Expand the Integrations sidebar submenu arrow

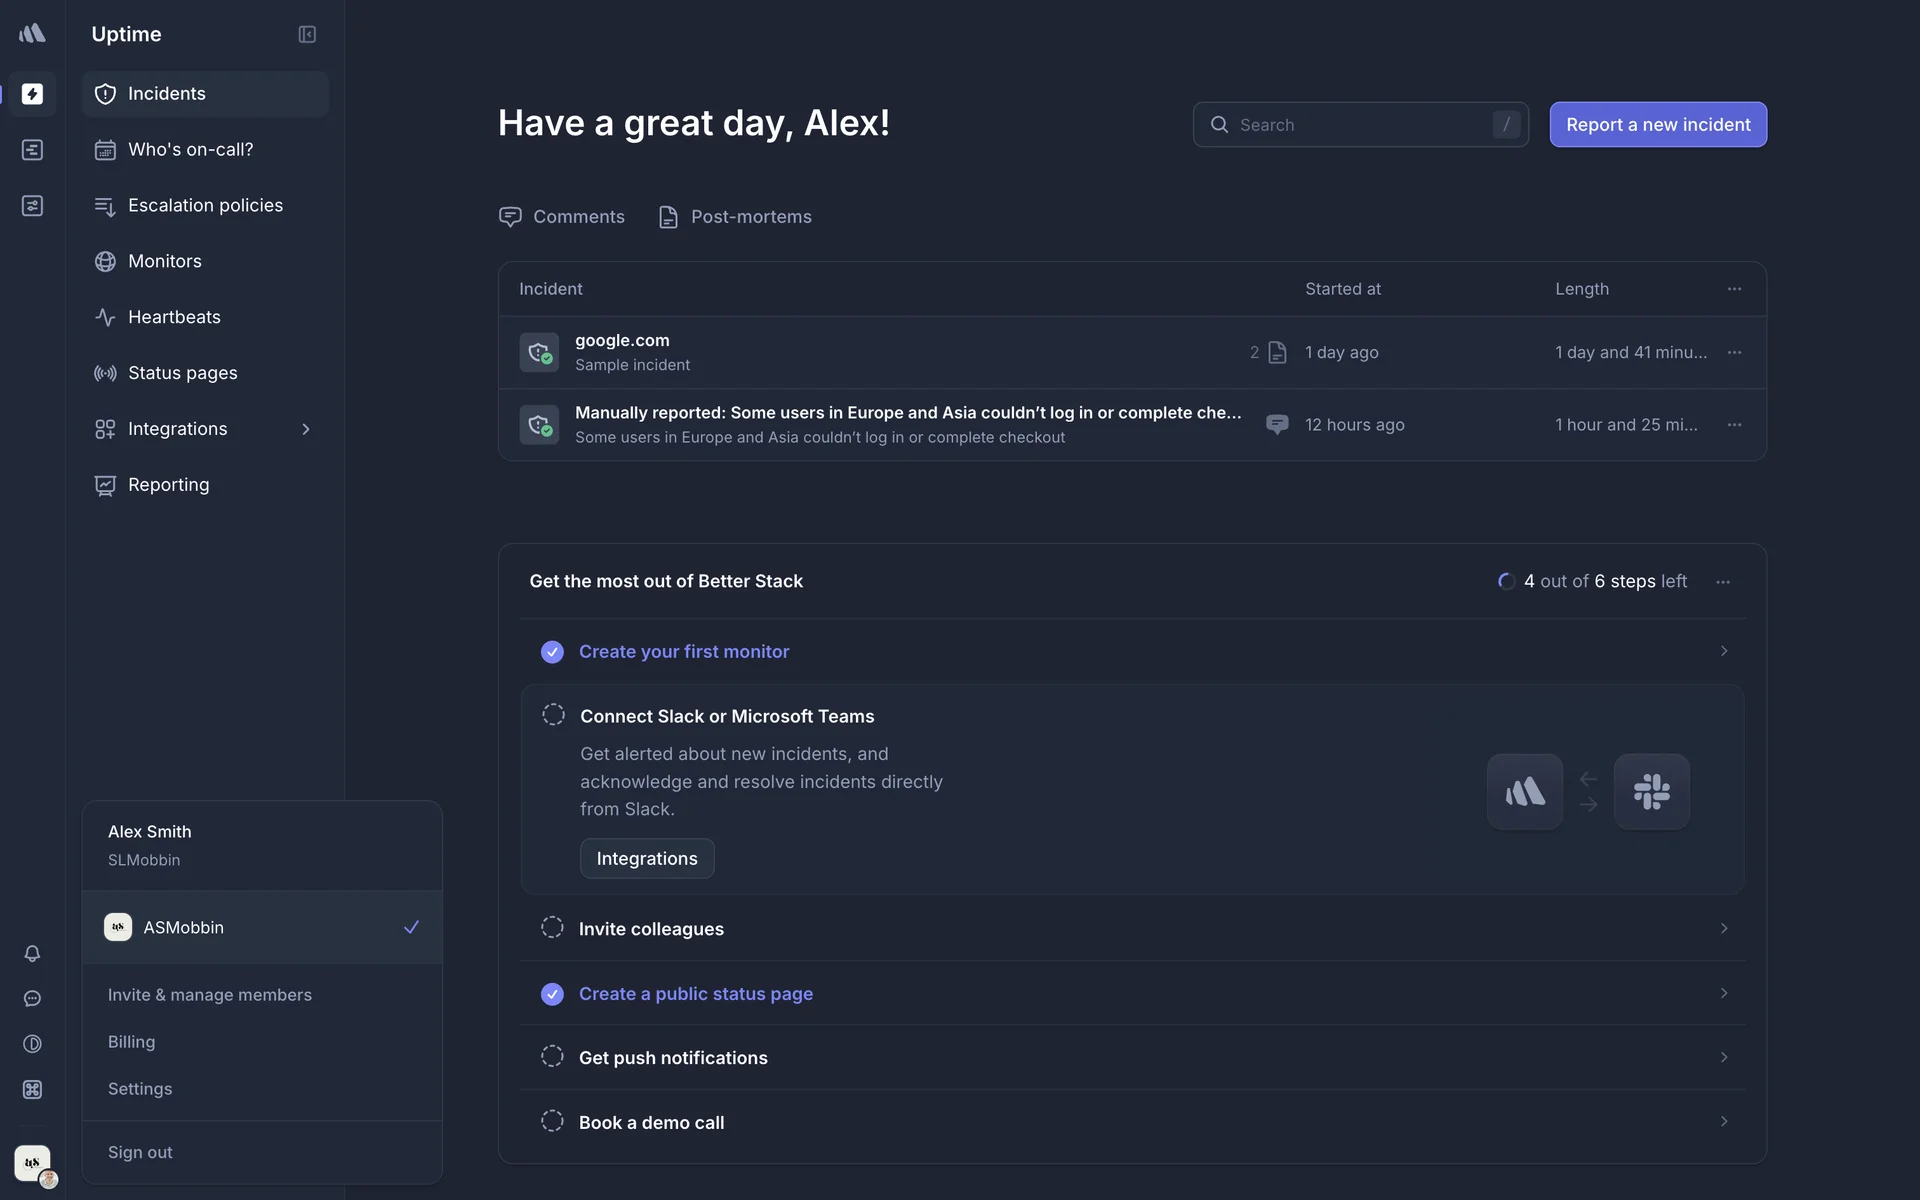click(306, 429)
